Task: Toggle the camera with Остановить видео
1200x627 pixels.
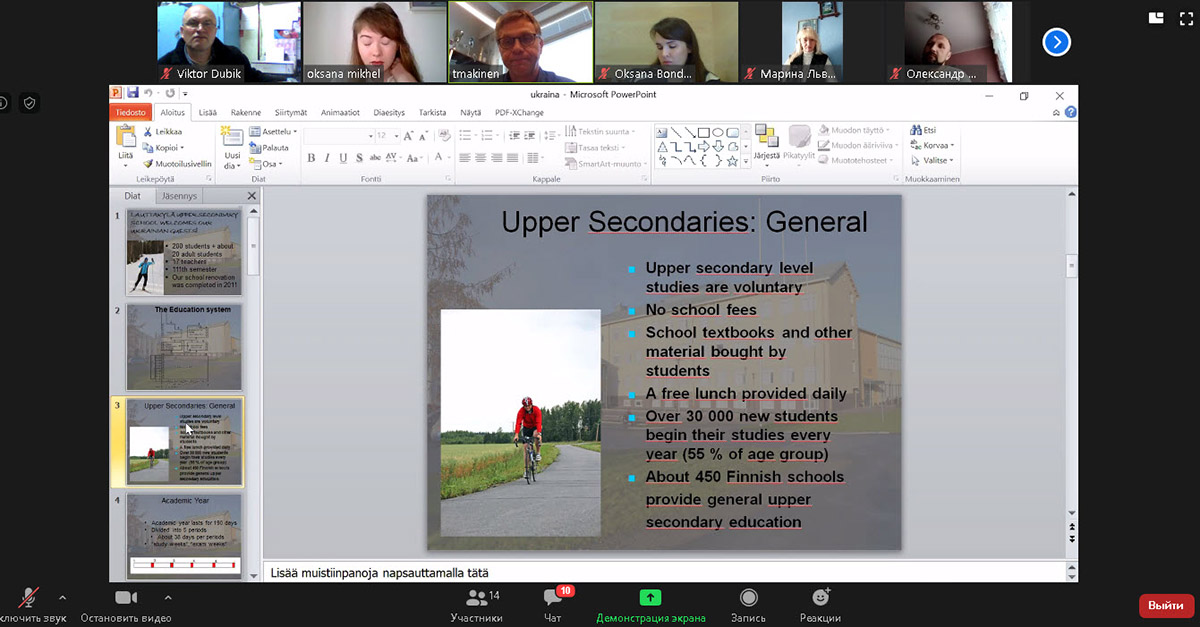Action: tap(126, 598)
